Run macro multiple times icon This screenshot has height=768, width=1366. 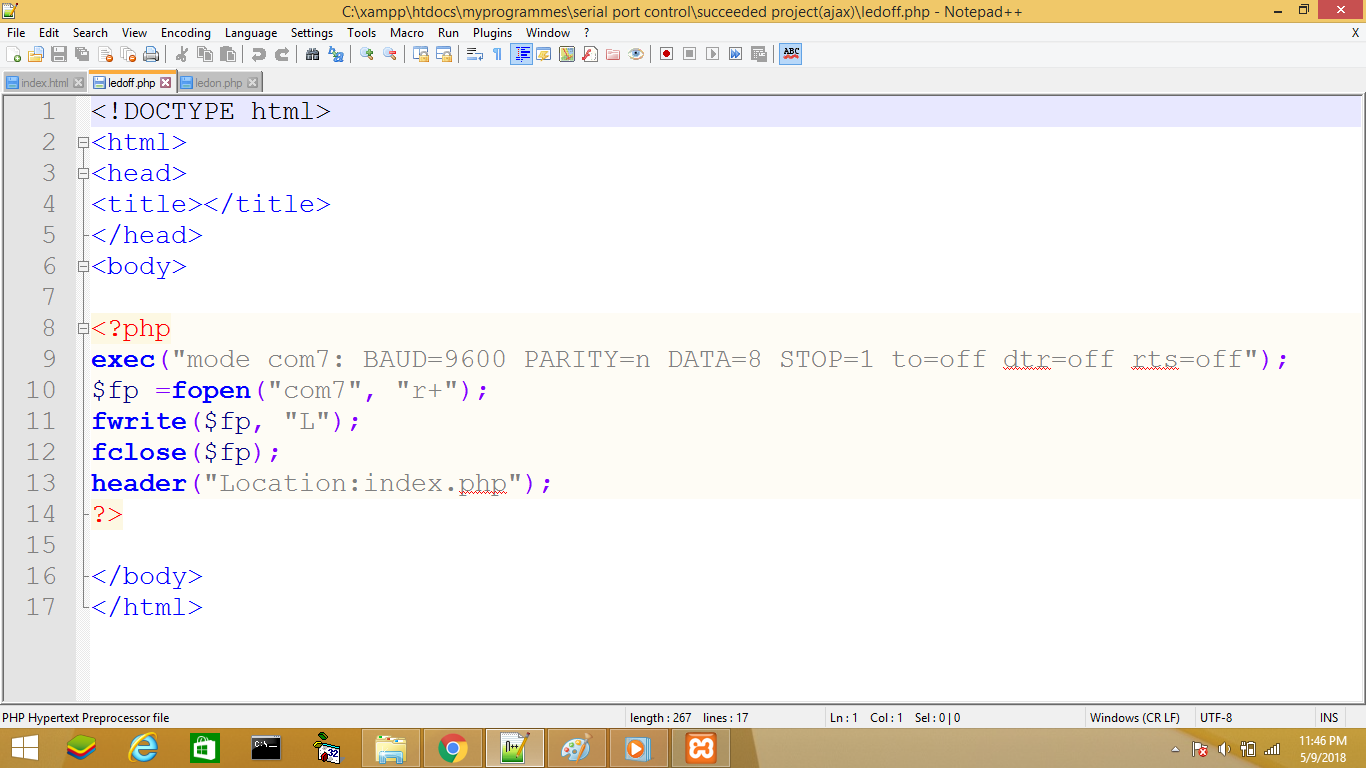point(735,54)
